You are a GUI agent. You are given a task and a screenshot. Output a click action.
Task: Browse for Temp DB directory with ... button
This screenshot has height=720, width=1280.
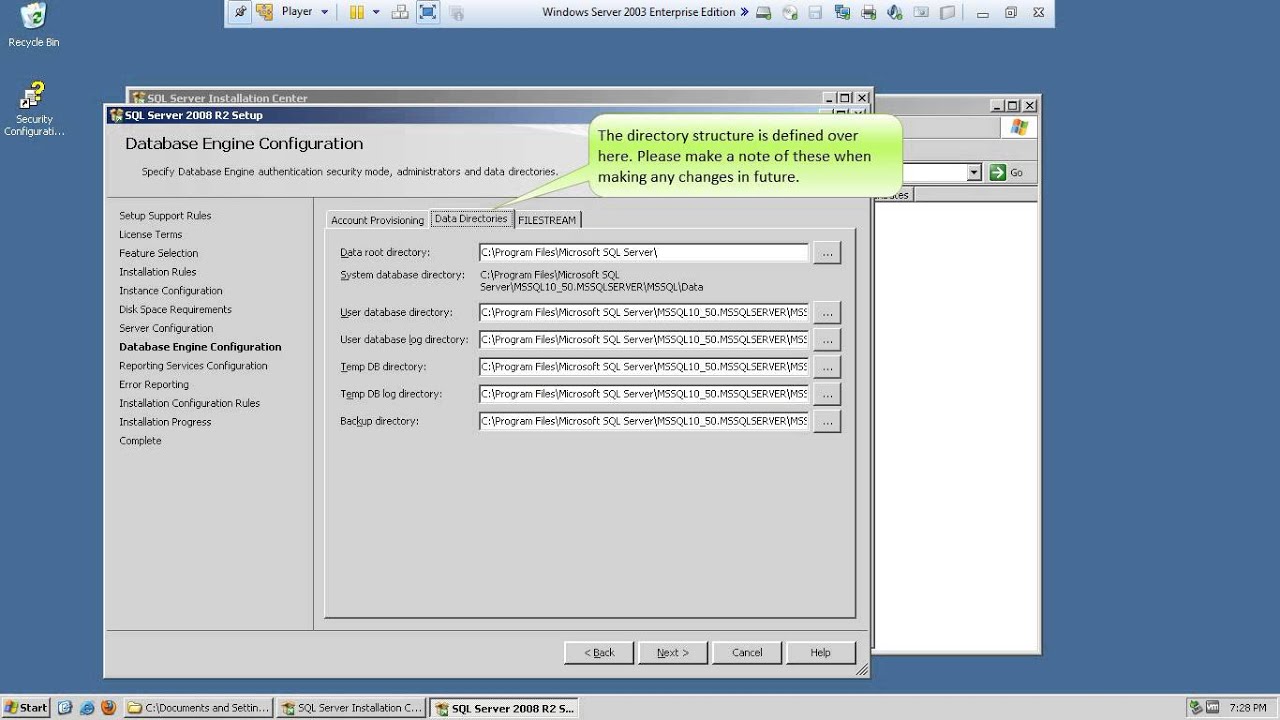(827, 367)
